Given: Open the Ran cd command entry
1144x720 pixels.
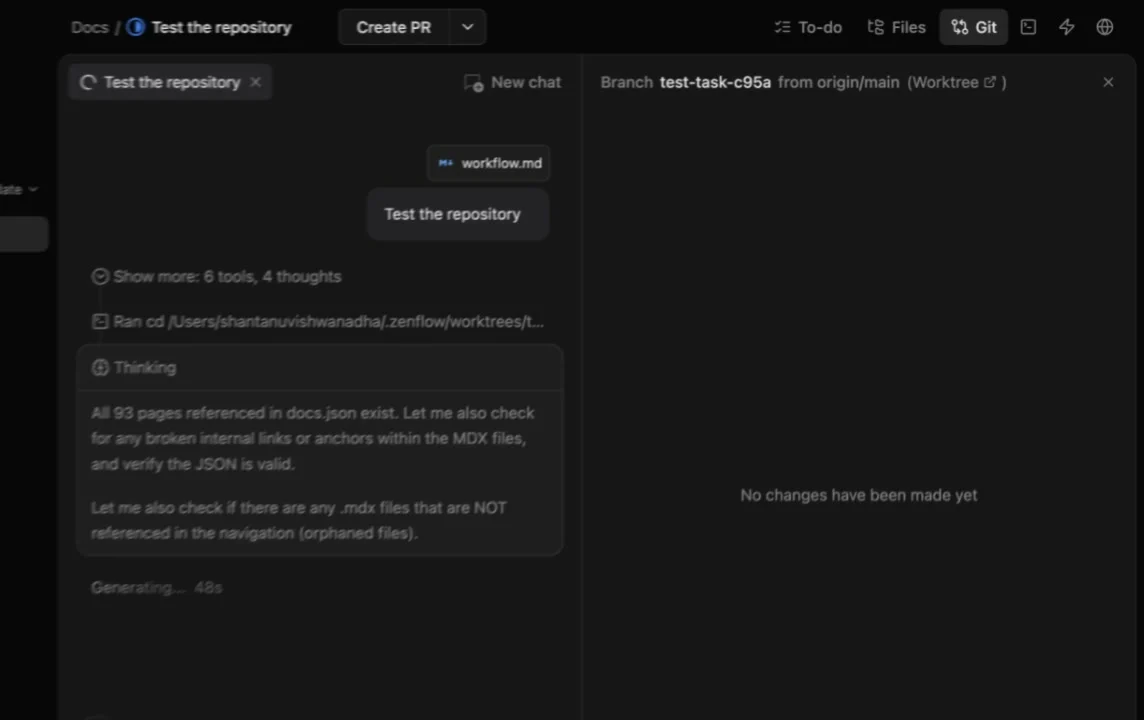Looking at the screenshot, I should coord(318,322).
